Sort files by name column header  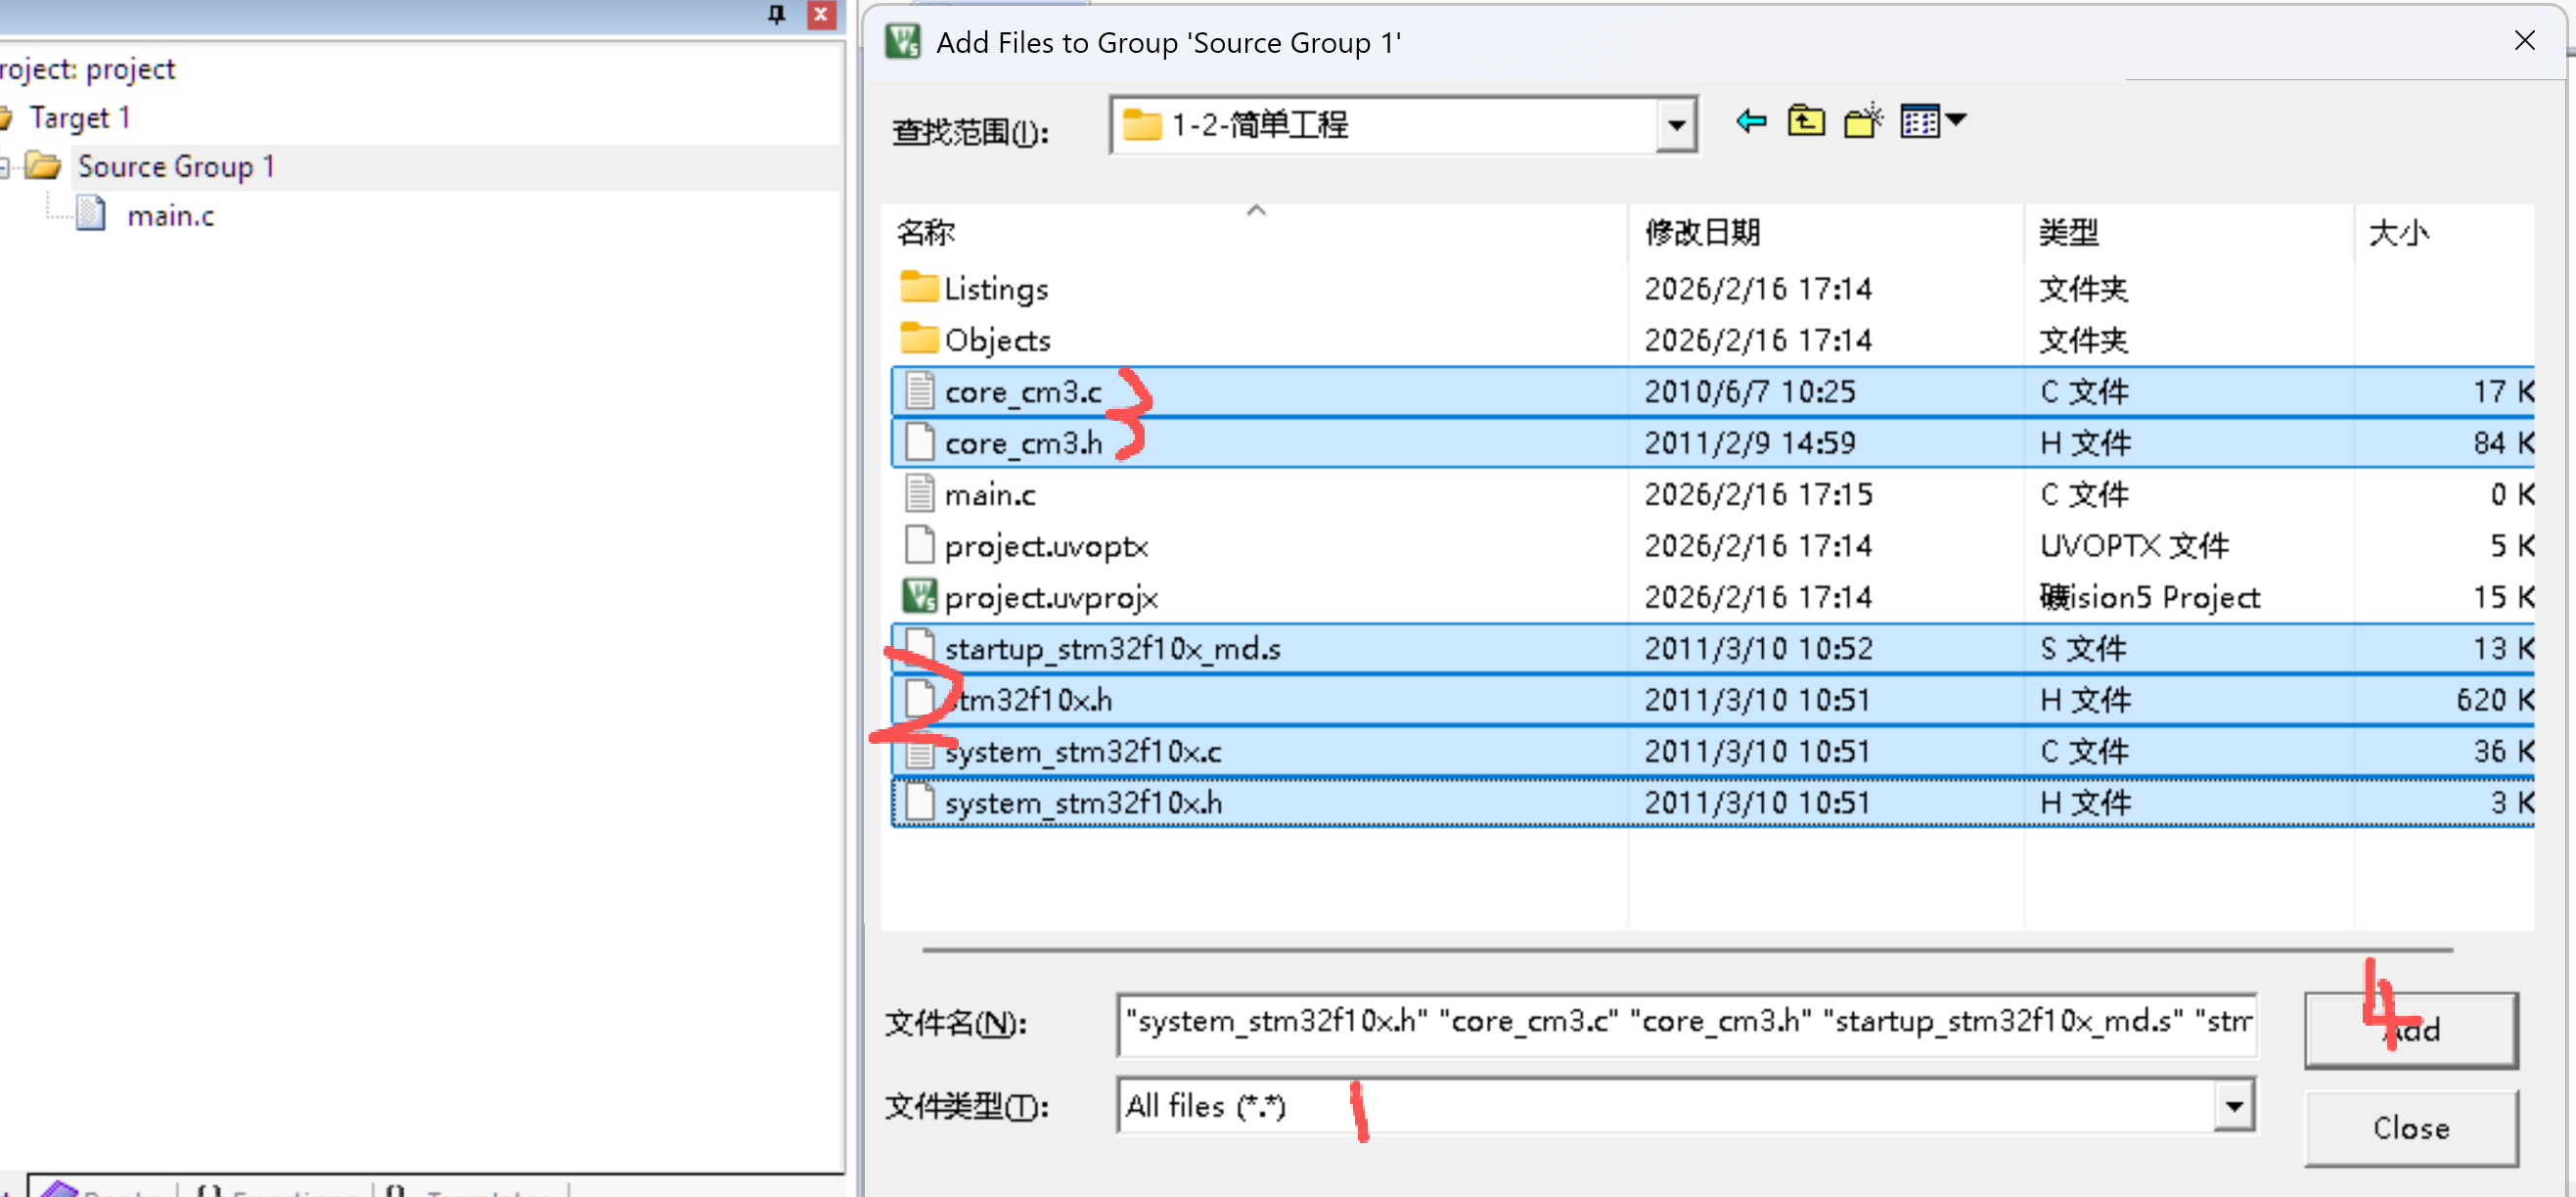(926, 233)
